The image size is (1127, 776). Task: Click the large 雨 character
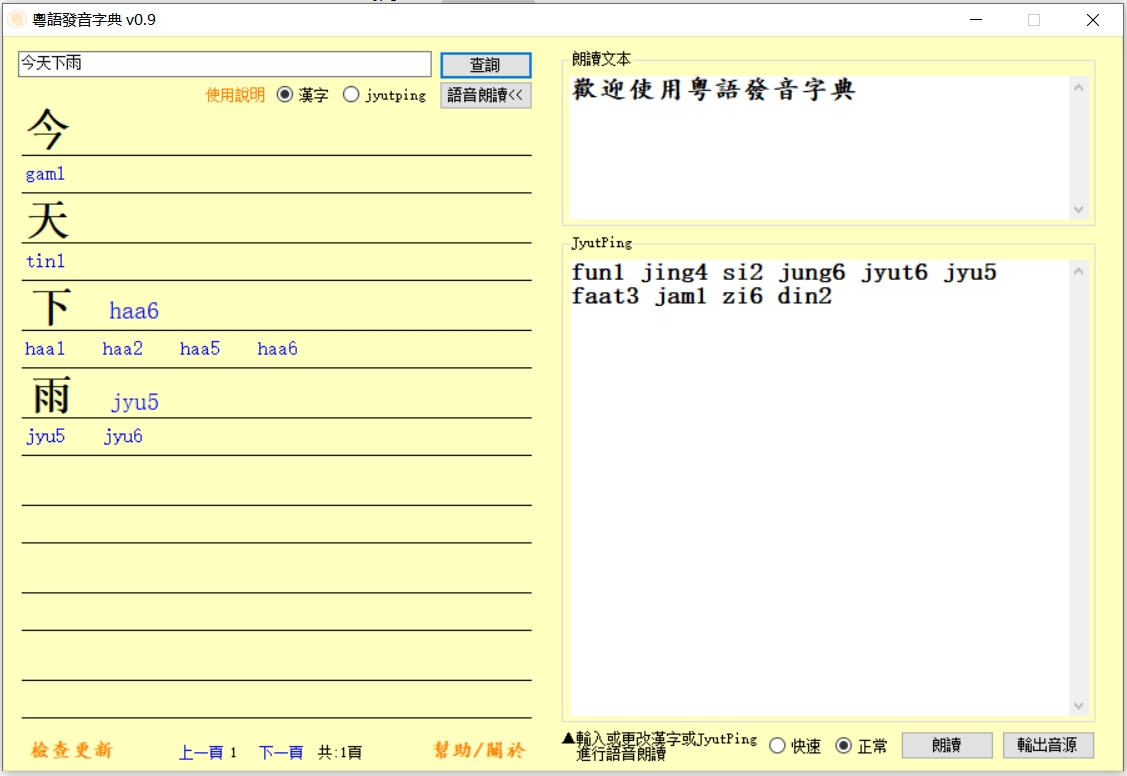[50, 396]
